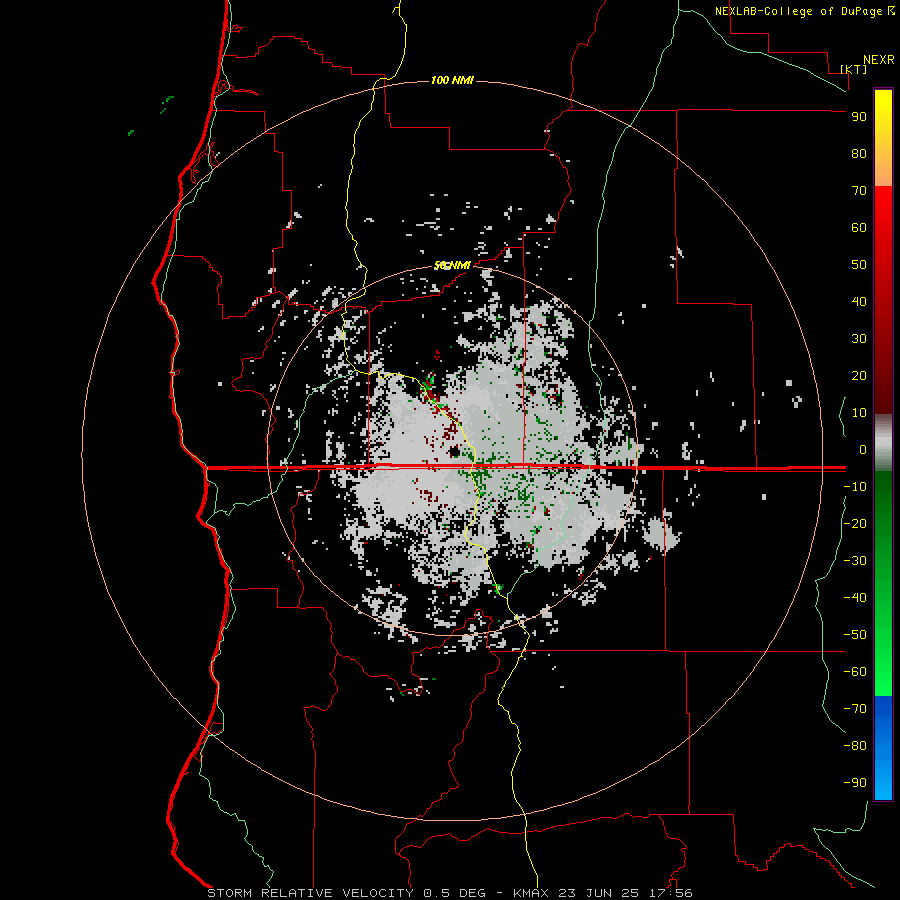Click the NEXLAB-College of DuPage title text
Screen dimensions: 900x900
coord(798,11)
